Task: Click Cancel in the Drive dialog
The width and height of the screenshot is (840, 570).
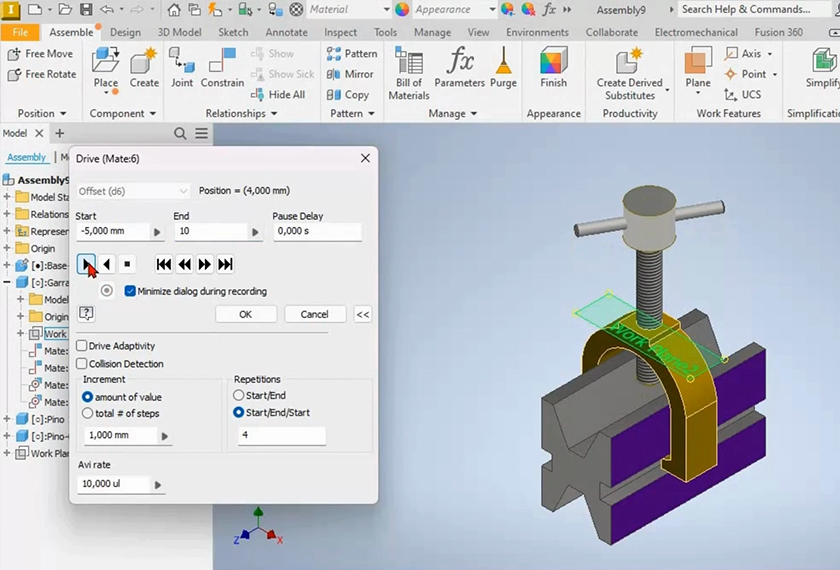Action: coord(314,314)
